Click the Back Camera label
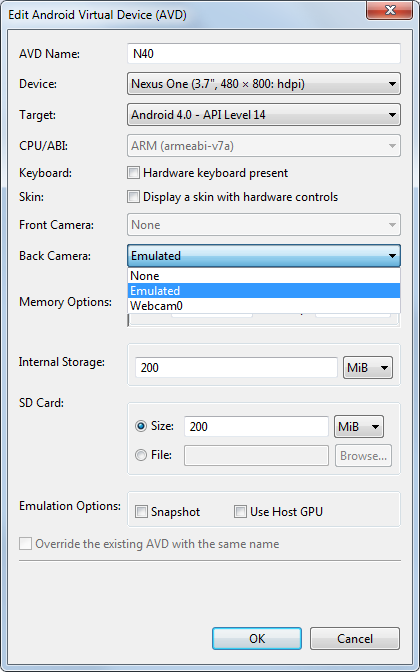This screenshot has width=420, height=672. coord(55,256)
